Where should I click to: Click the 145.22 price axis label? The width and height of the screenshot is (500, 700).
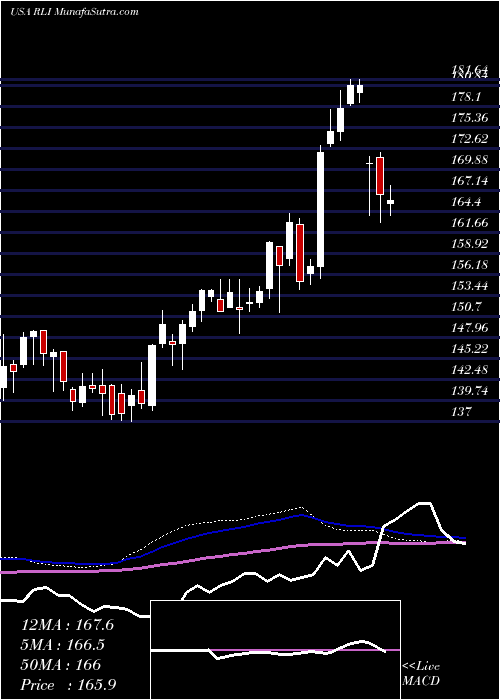pyautogui.click(x=469, y=349)
